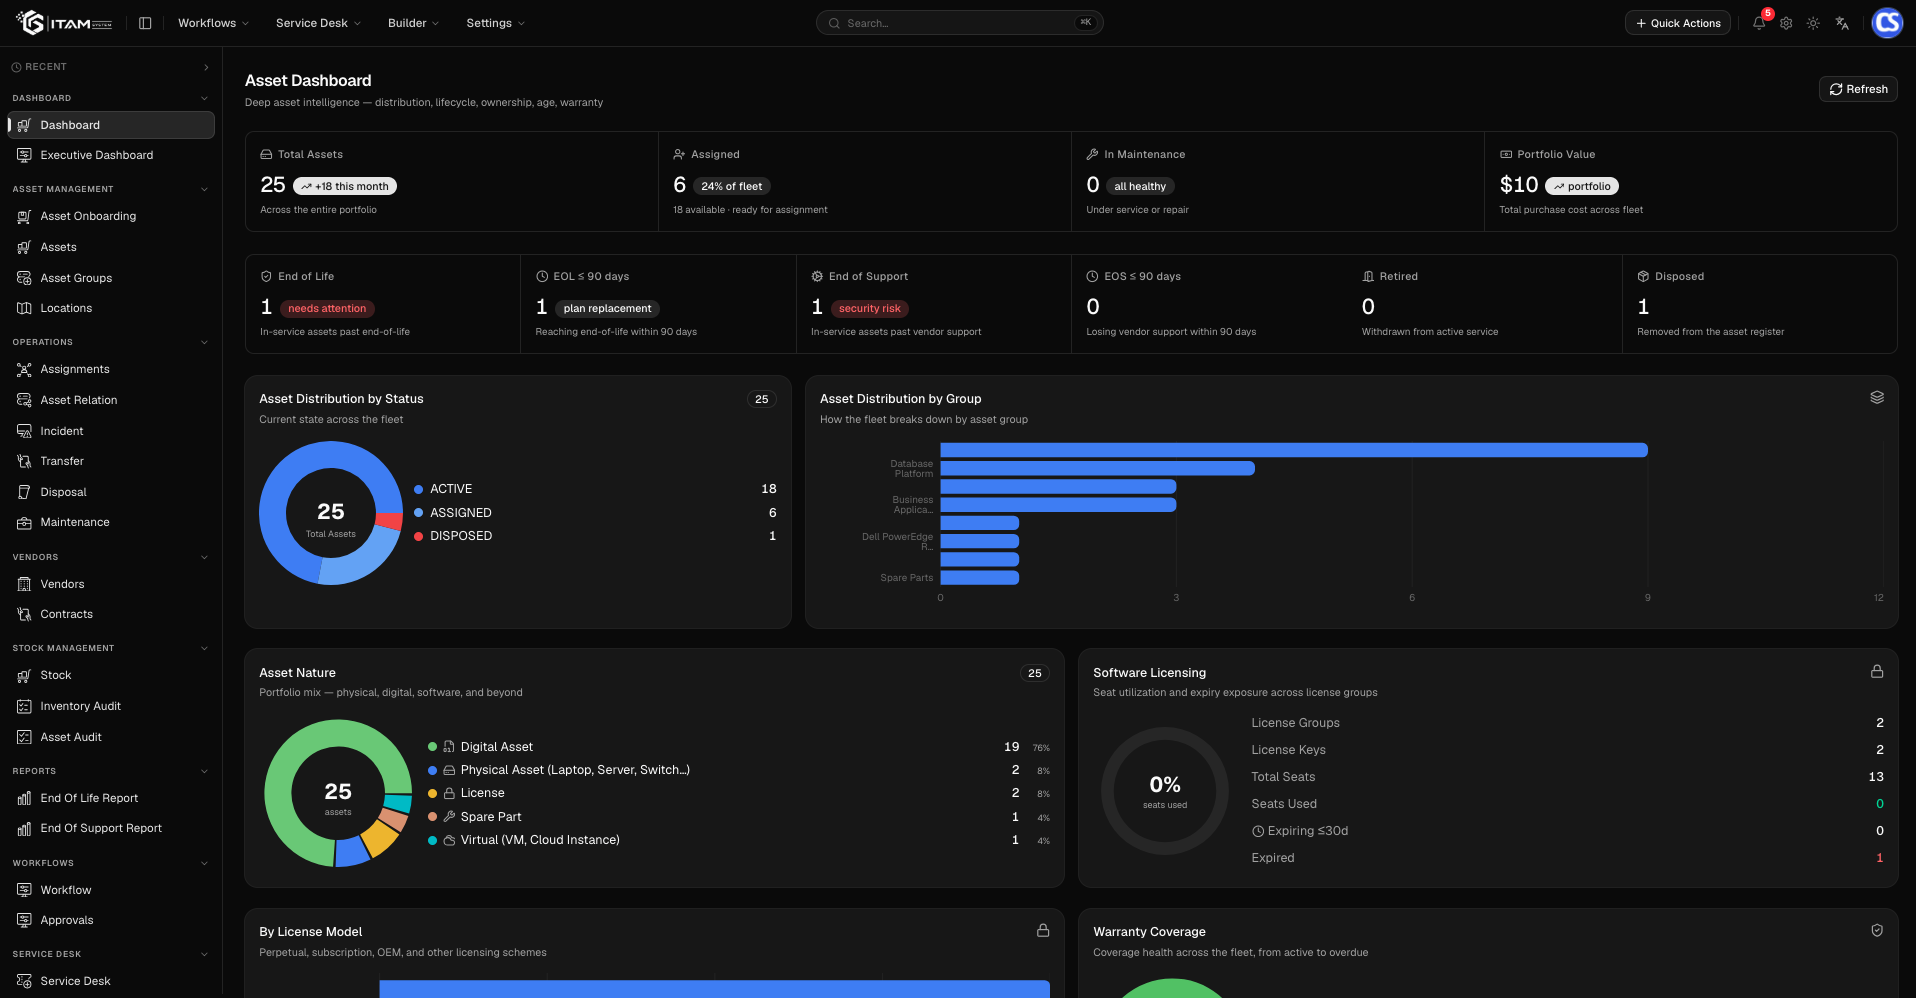Open Transfer in sidebar
Viewport: 1916px width, 998px height.
click(x=111, y=461)
